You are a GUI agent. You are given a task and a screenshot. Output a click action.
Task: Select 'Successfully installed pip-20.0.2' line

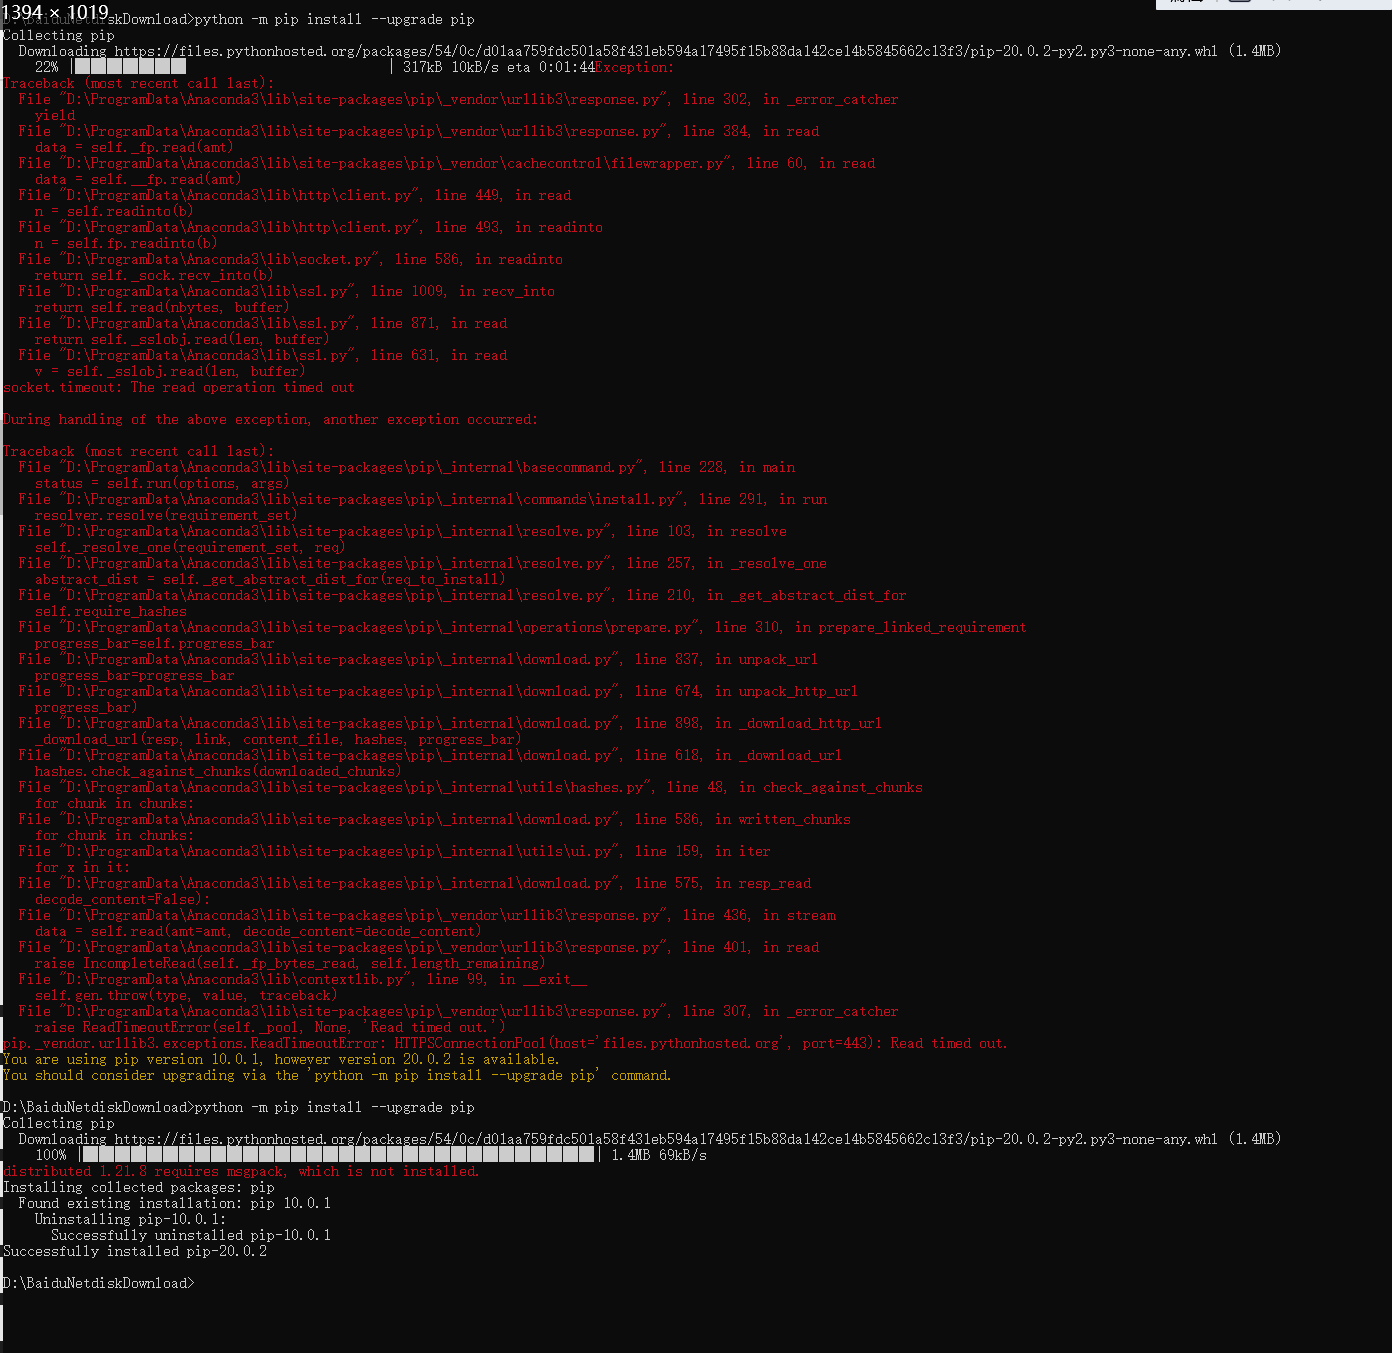coord(134,1251)
